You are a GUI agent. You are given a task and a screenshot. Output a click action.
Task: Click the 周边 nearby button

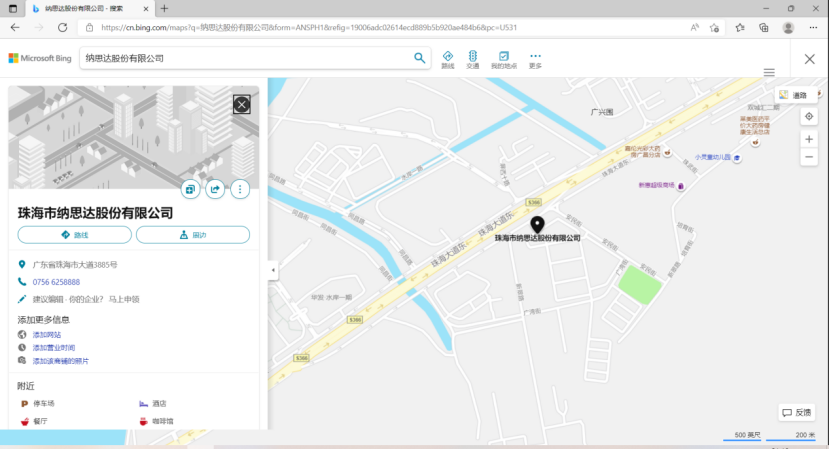(193, 235)
